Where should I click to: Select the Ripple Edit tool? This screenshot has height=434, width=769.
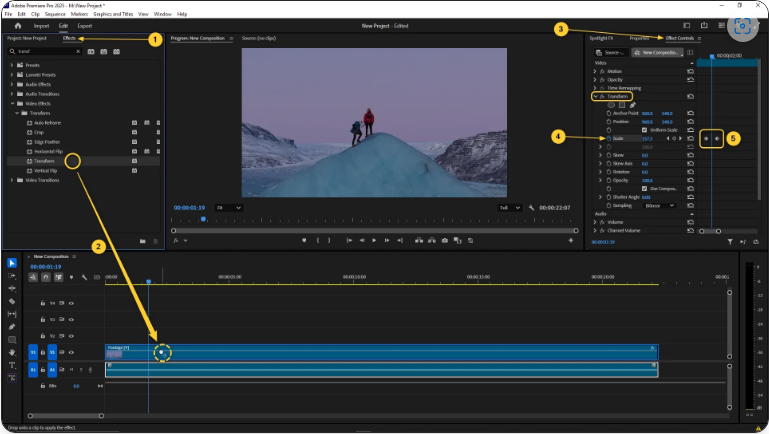(x=12, y=288)
